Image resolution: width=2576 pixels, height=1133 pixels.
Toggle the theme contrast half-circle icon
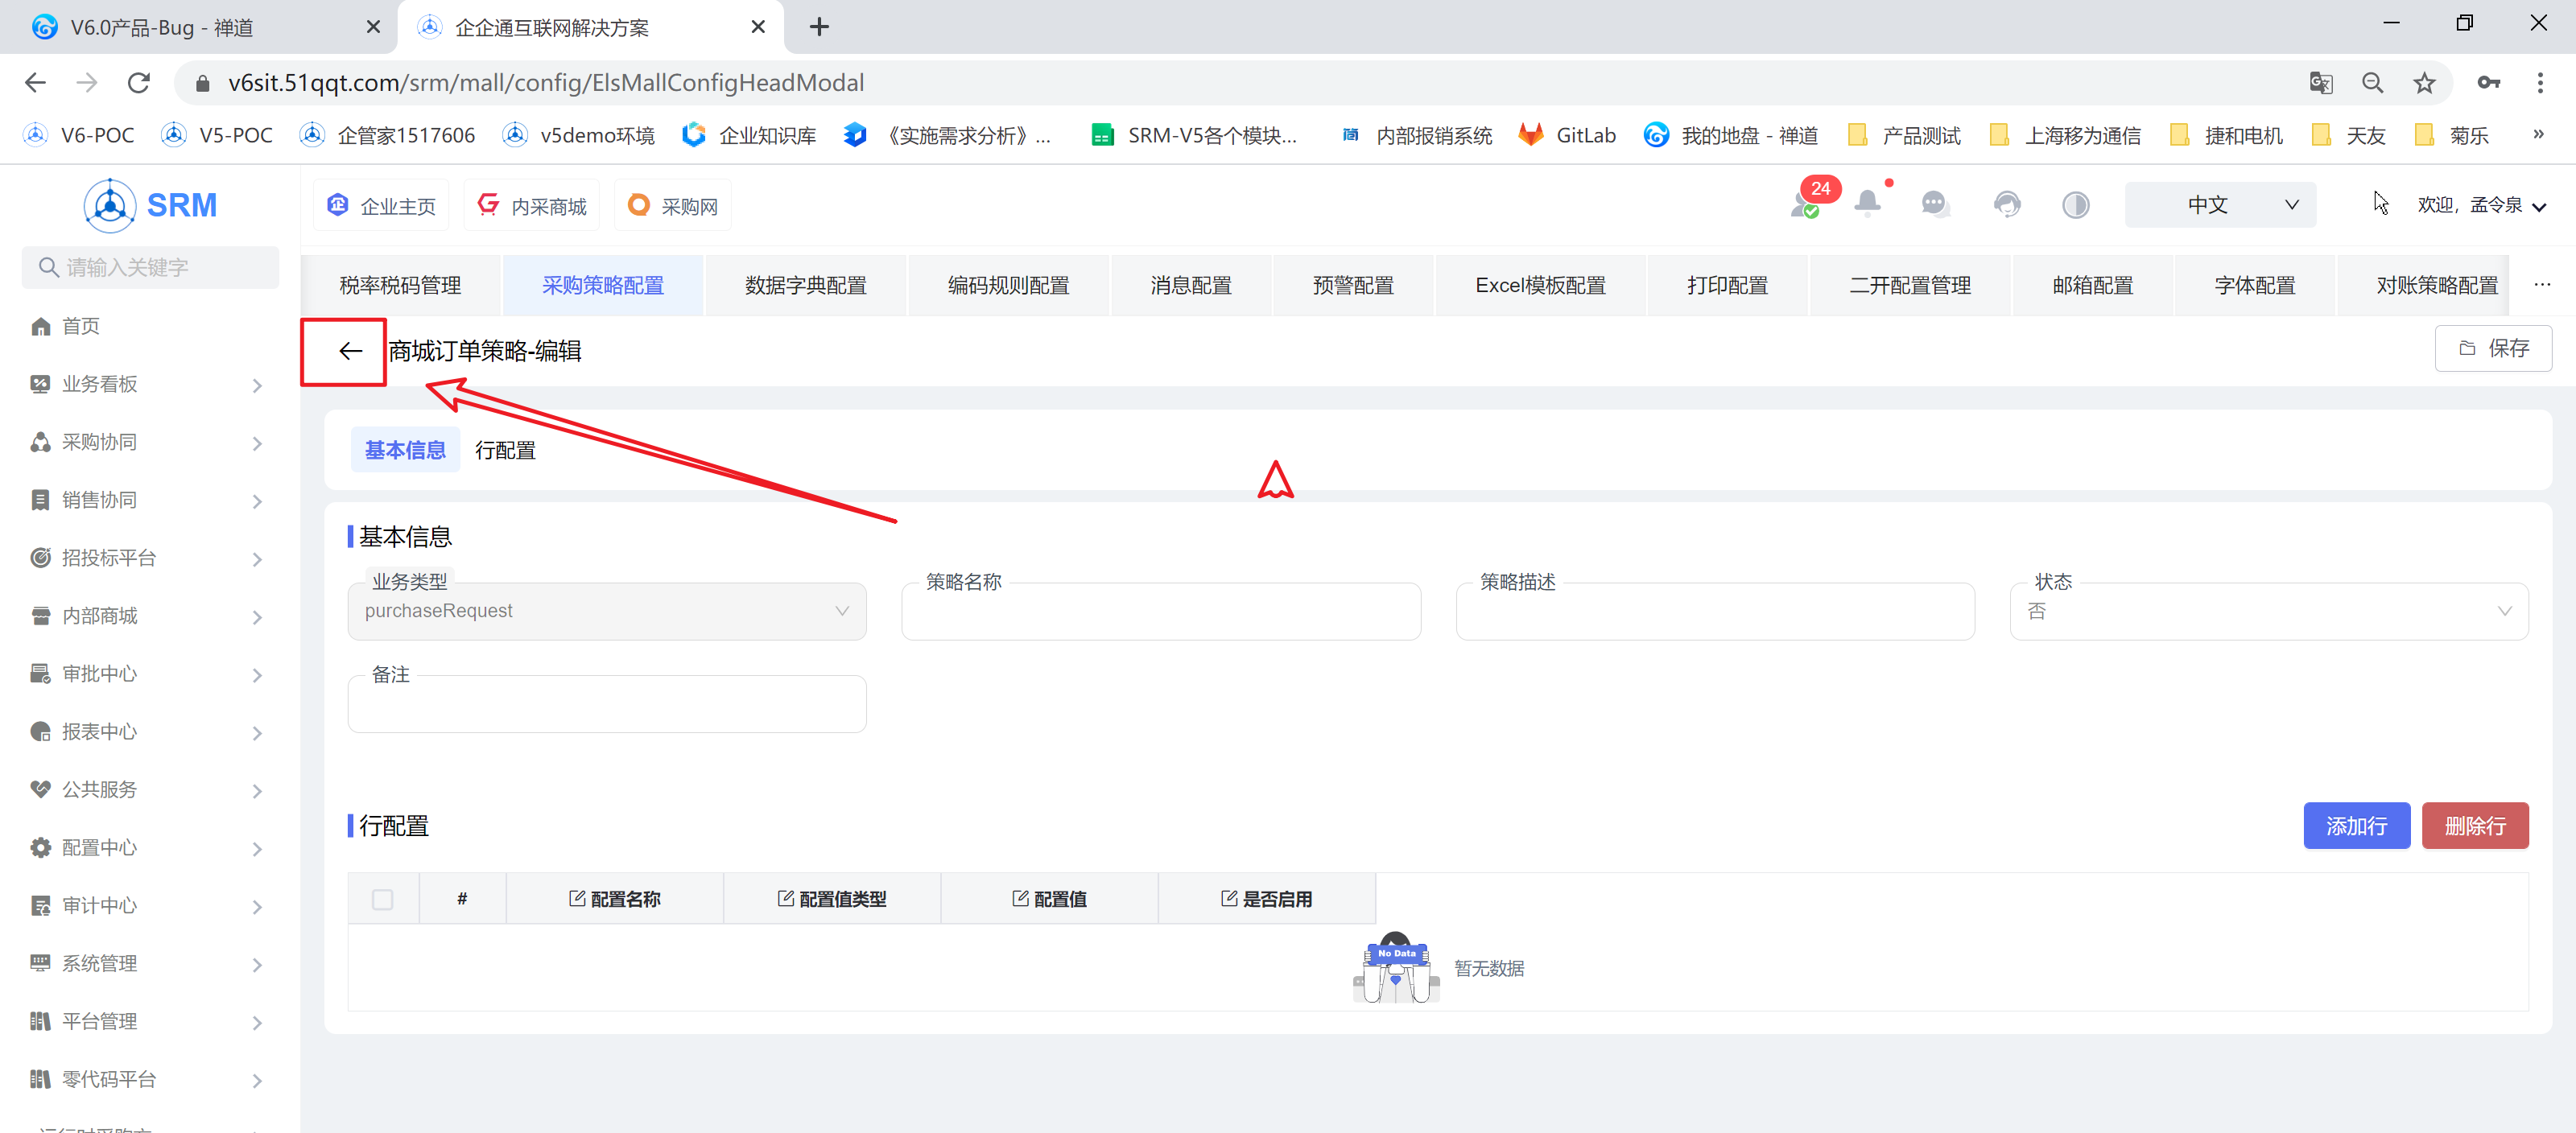point(2075,205)
